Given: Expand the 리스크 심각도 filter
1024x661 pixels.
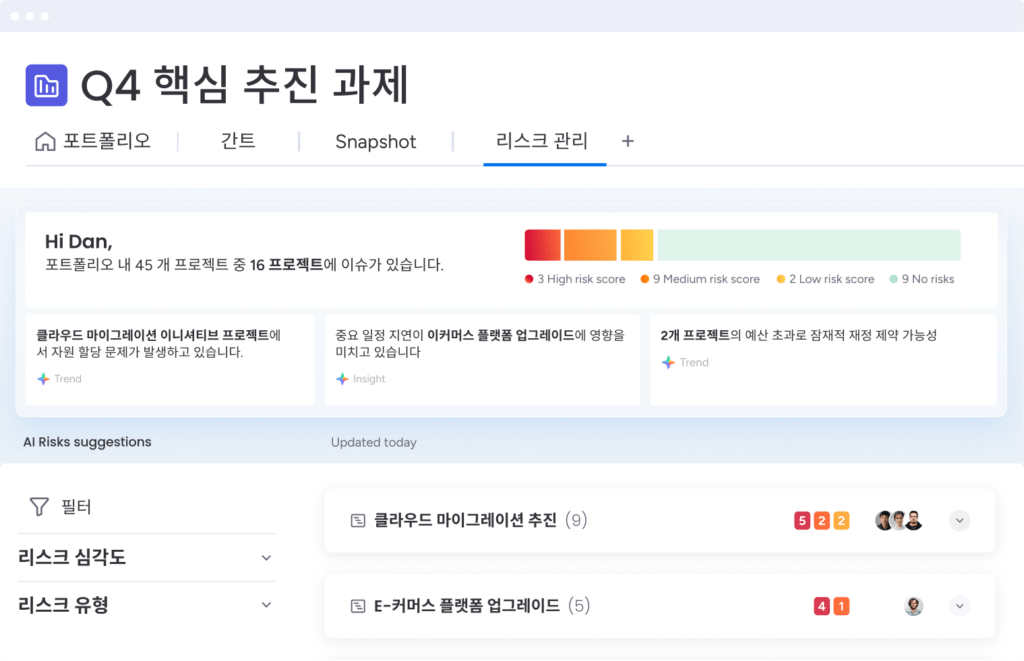Looking at the screenshot, I should [266, 558].
